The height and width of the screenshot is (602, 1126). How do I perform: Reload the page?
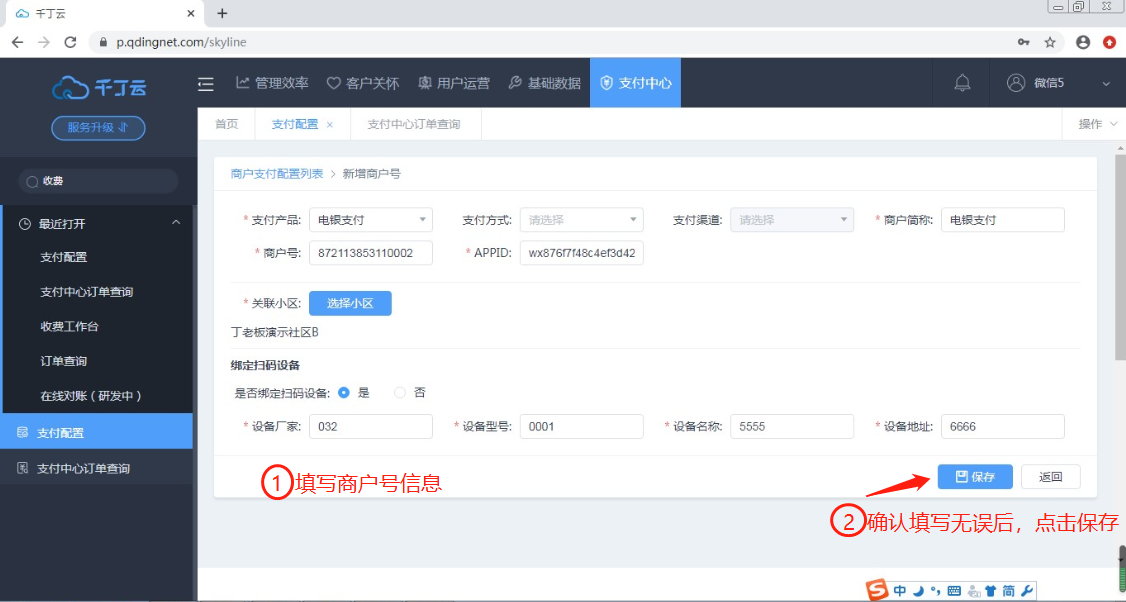(x=70, y=42)
